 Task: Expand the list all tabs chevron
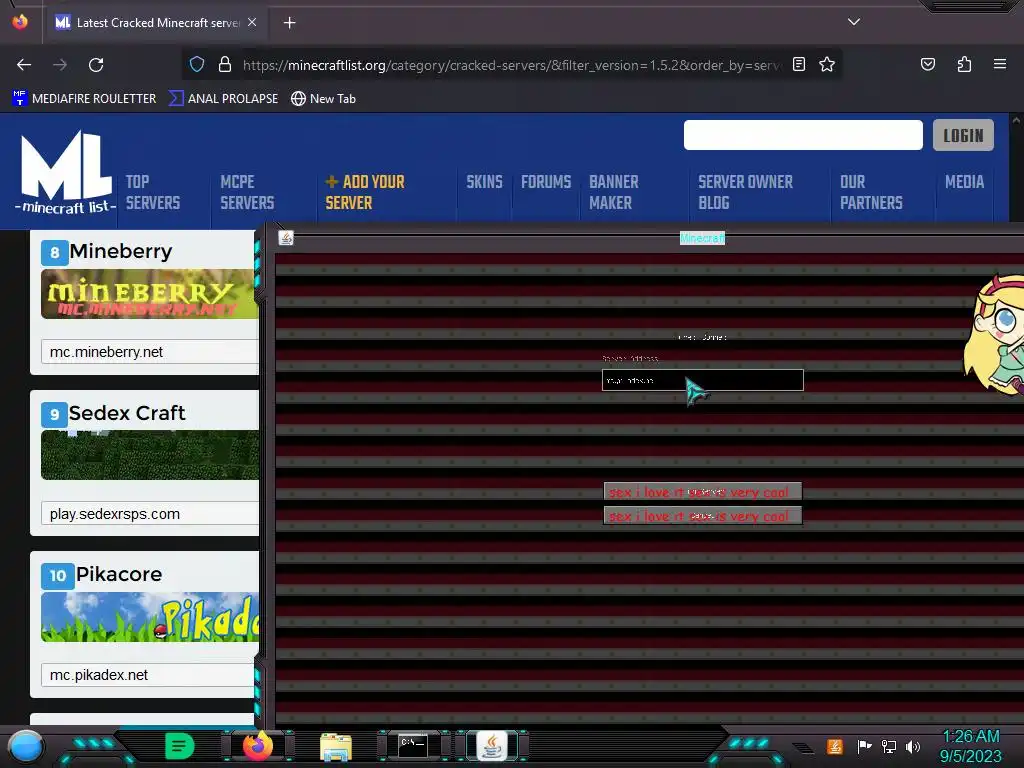854,22
